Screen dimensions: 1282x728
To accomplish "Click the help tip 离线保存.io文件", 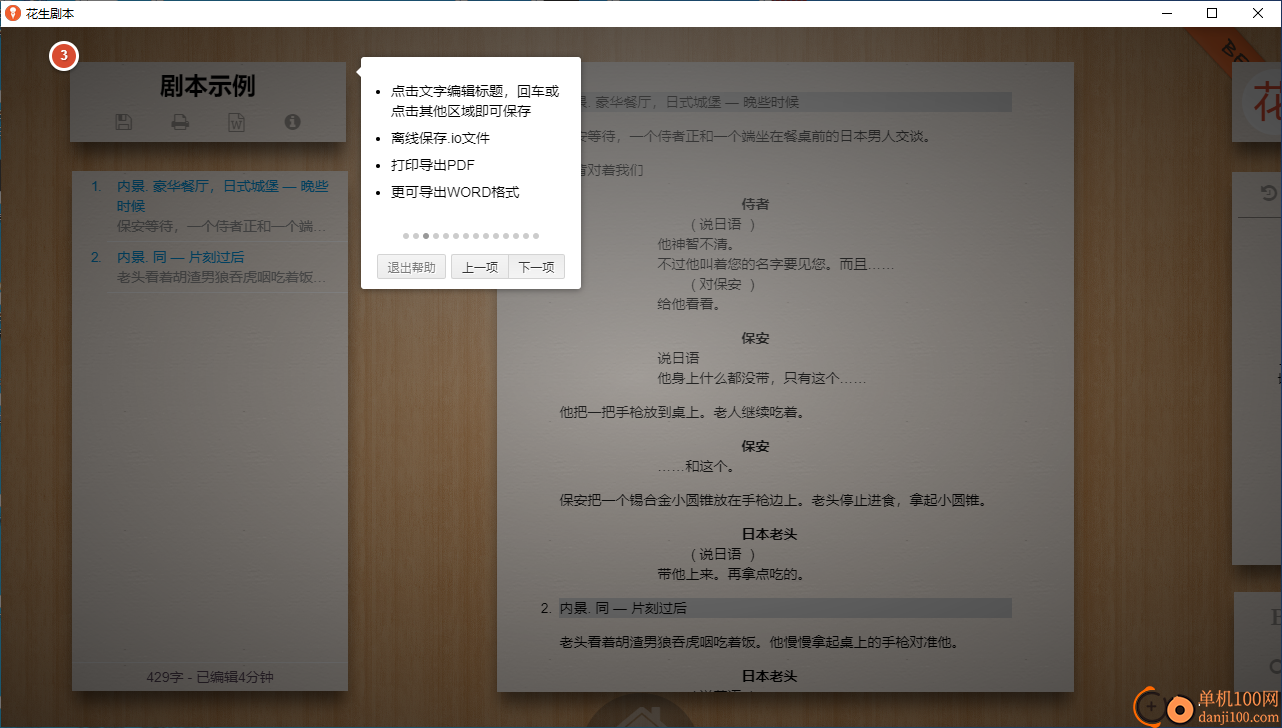I will [440, 138].
